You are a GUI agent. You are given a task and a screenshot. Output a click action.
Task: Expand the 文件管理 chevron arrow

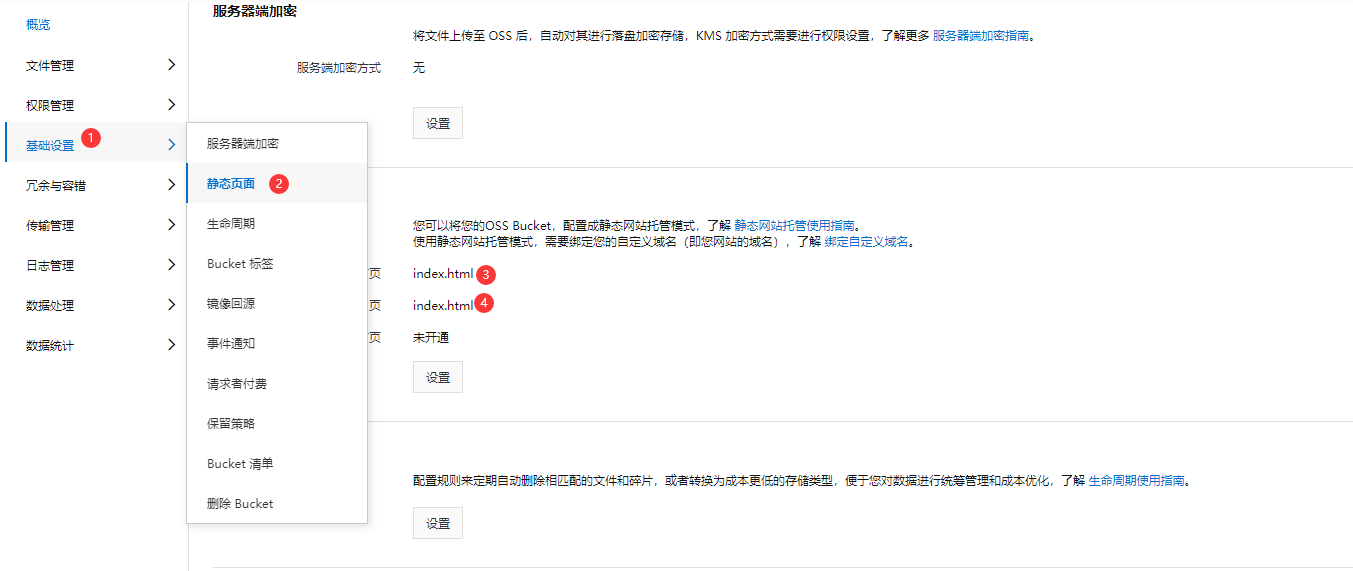172,65
